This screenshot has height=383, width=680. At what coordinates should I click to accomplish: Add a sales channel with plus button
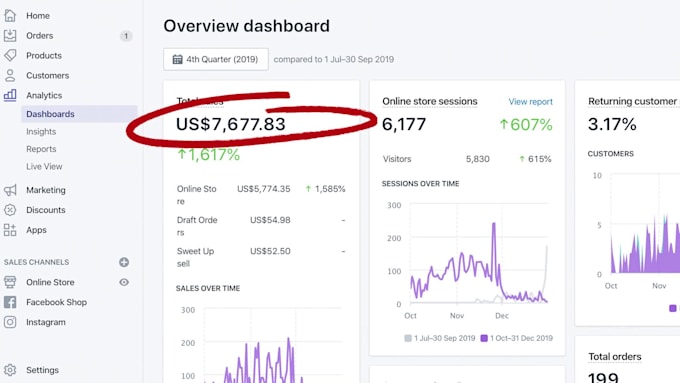click(x=124, y=262)
